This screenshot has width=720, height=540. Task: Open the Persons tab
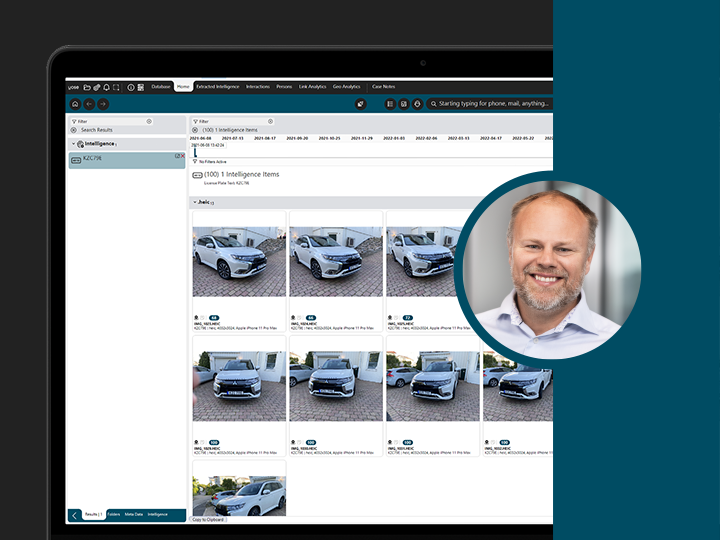(284, 86)
